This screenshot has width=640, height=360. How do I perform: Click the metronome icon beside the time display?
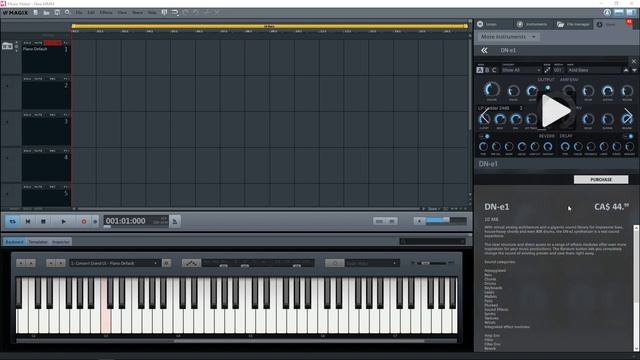pyautogui.click(x=175, y=221)
